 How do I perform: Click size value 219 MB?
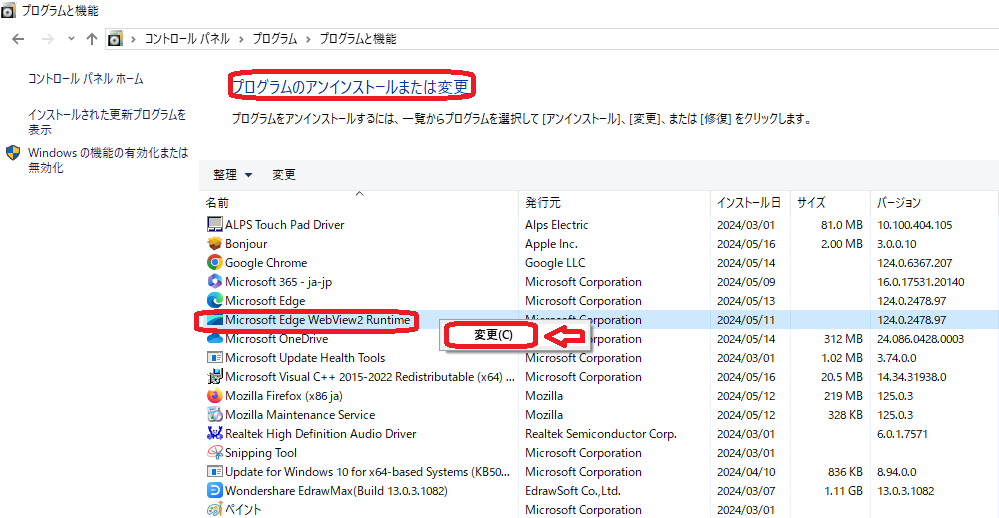click(844, 396)
